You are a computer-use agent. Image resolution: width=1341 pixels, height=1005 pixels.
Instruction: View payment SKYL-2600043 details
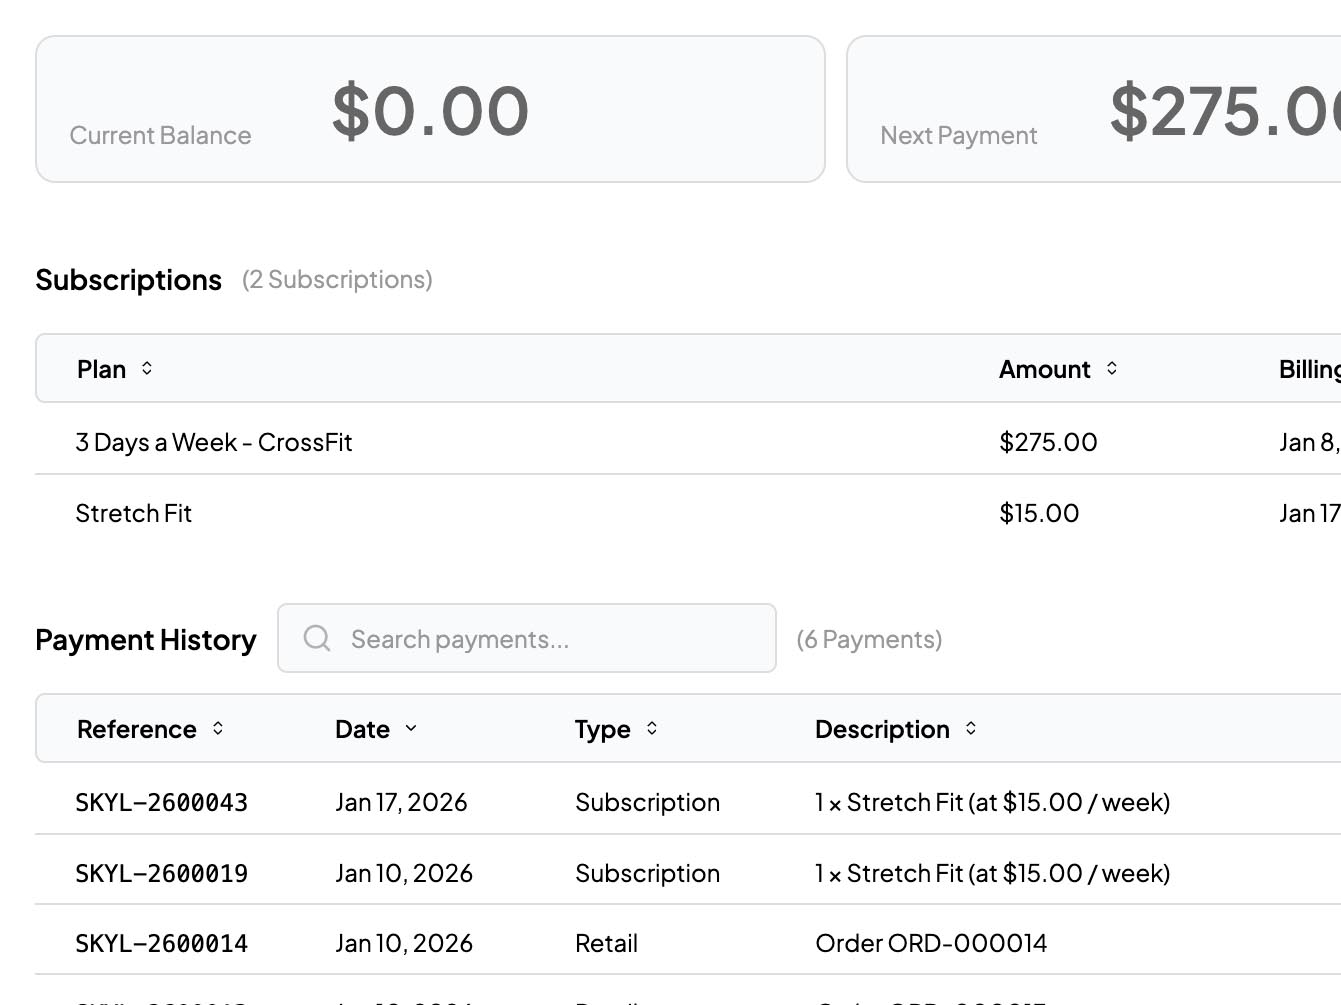[162, 802]
